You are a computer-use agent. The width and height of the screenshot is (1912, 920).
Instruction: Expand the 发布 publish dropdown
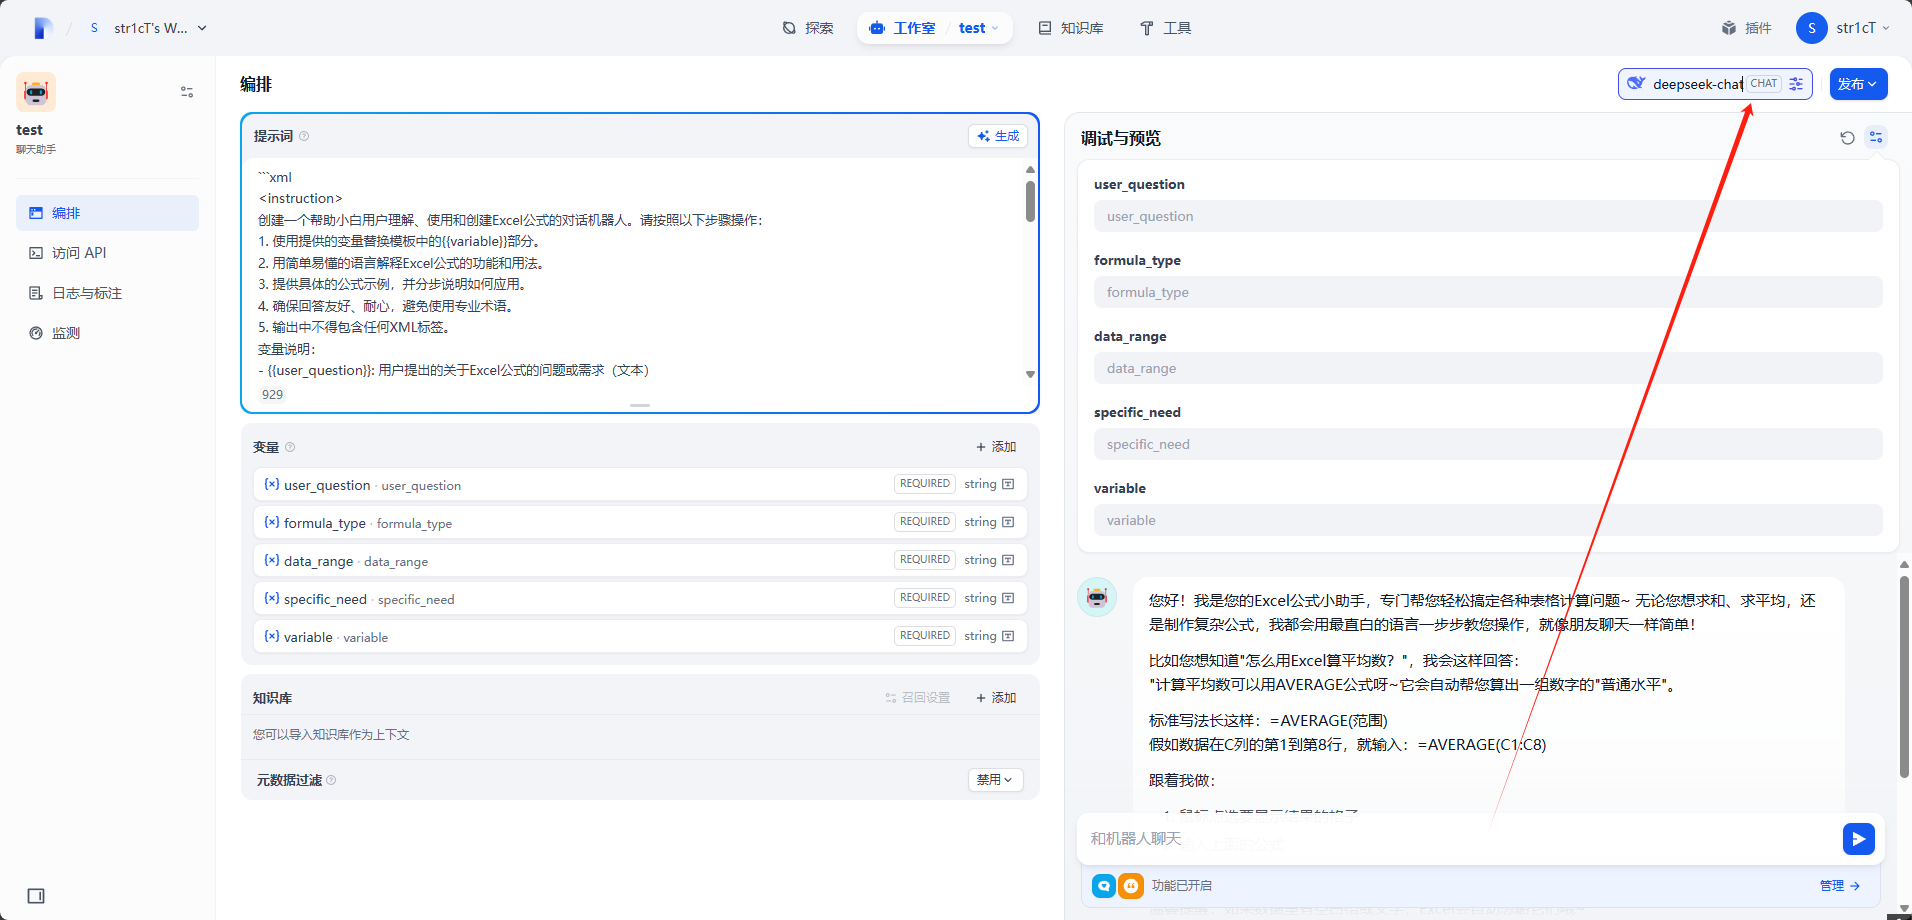point(1858,84)
